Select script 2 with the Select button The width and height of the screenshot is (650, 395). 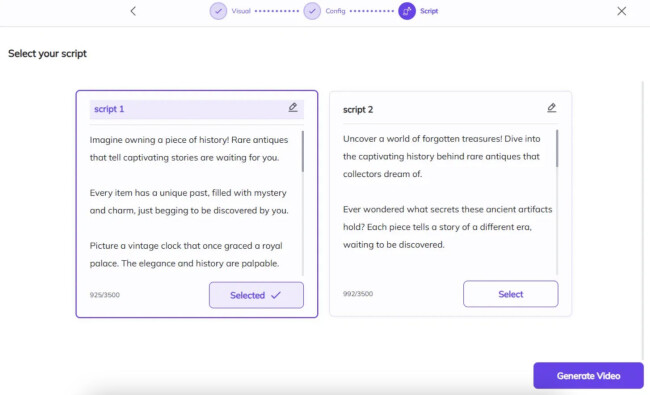(511, 294)
